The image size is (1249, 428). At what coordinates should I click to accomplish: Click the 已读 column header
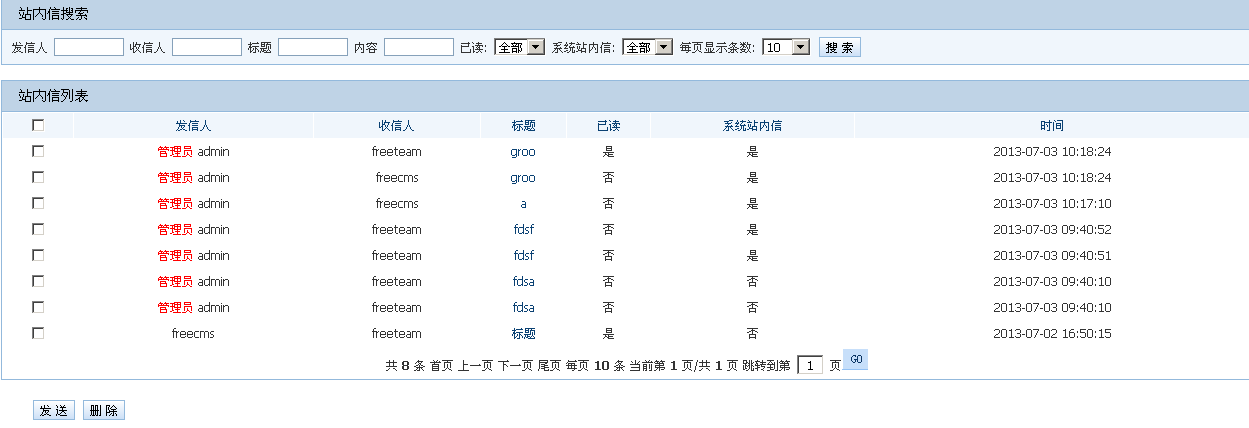coord(608,126)
